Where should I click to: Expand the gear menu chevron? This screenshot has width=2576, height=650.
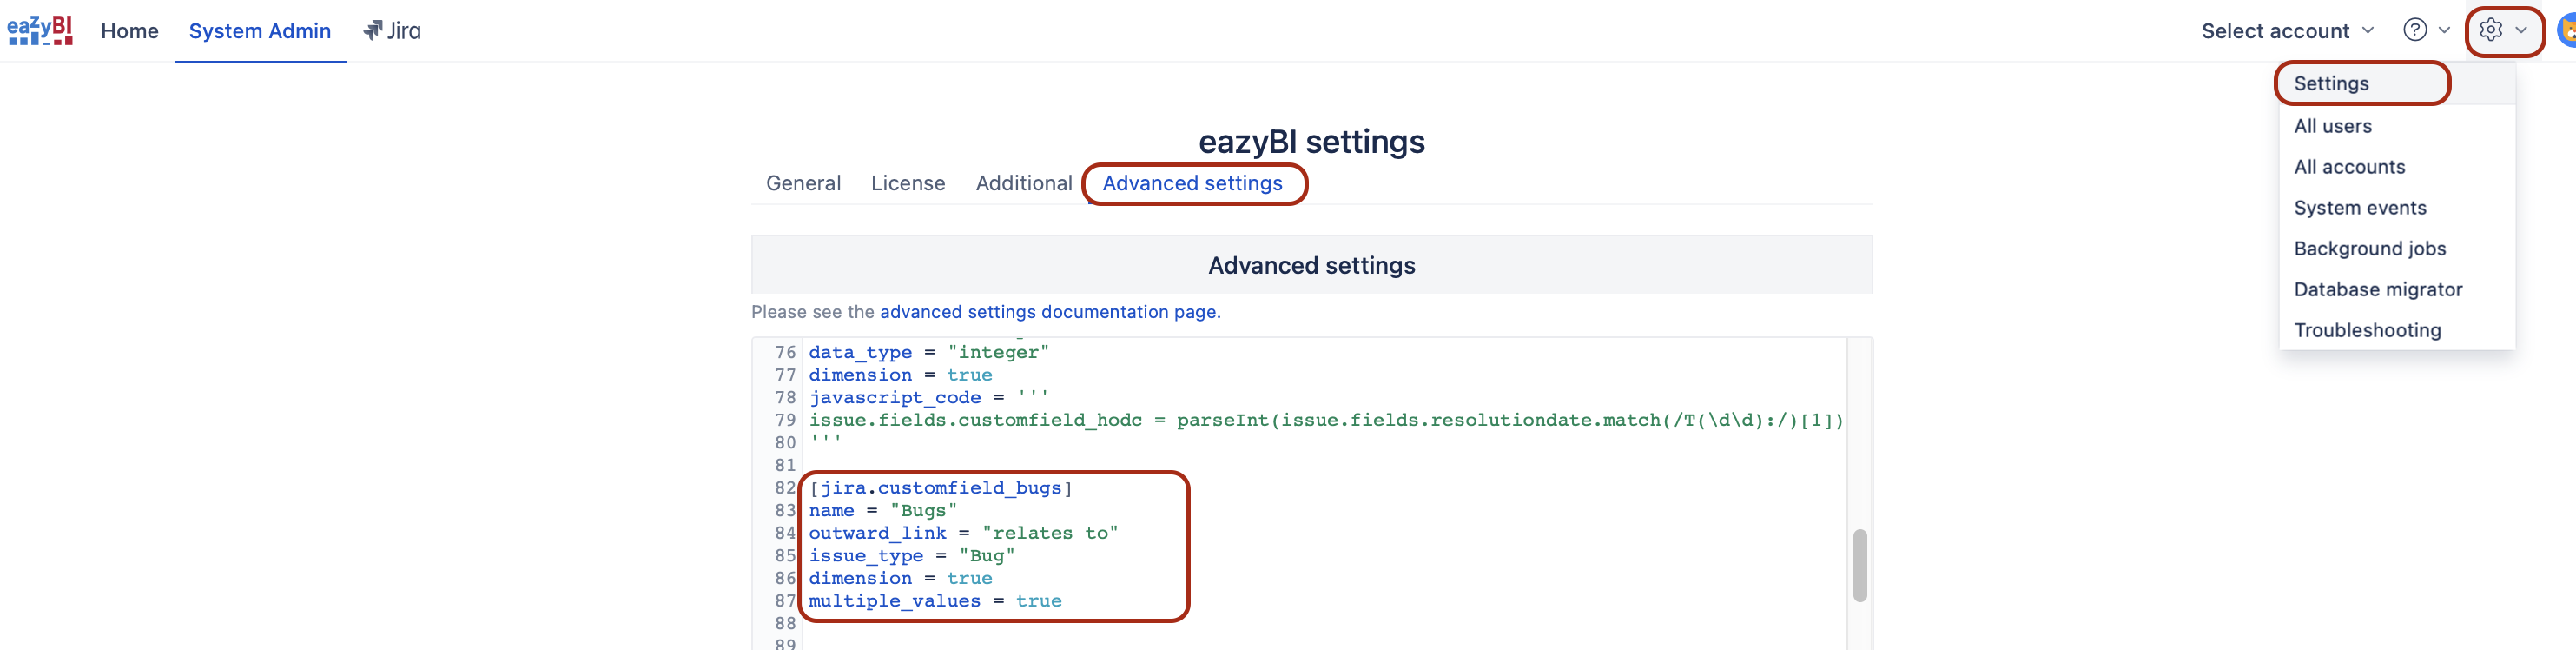point(2521,30)
